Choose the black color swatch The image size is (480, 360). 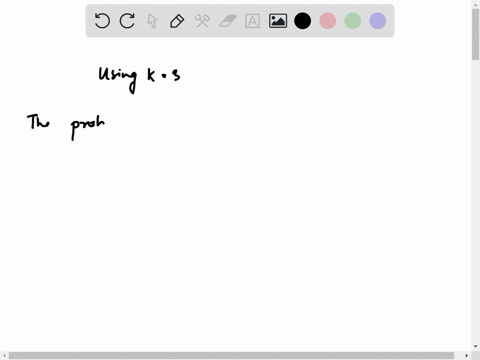(x=303, y=21)
